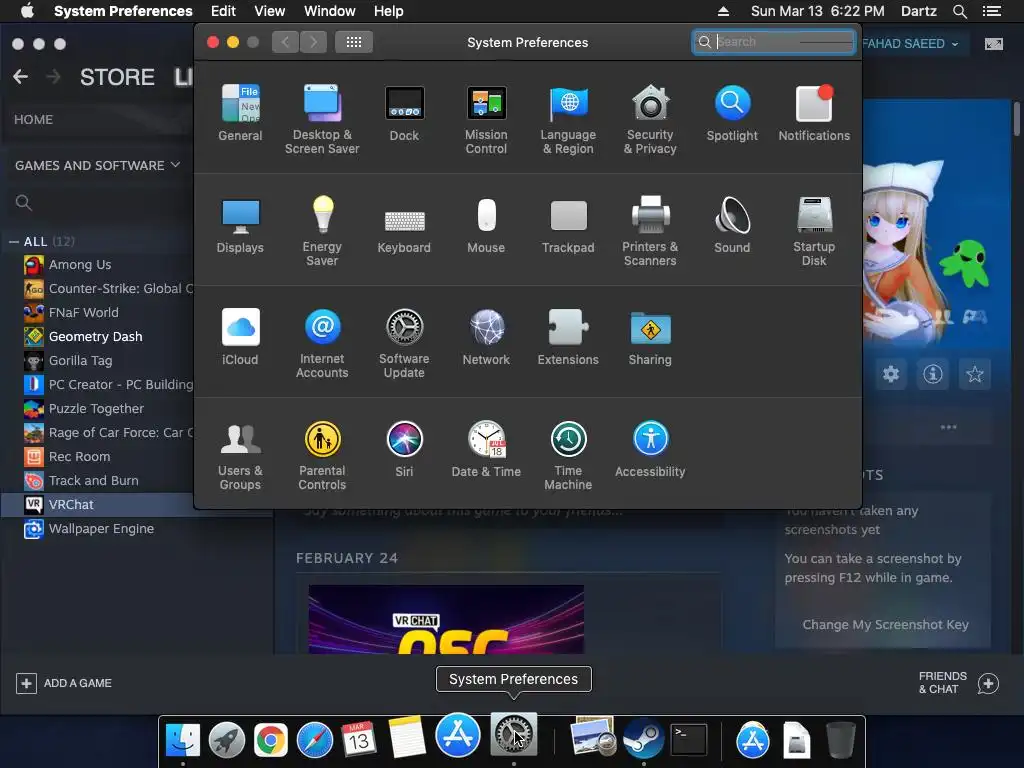
Task: Go back in System Preferences toolbar
Action: 285,42
